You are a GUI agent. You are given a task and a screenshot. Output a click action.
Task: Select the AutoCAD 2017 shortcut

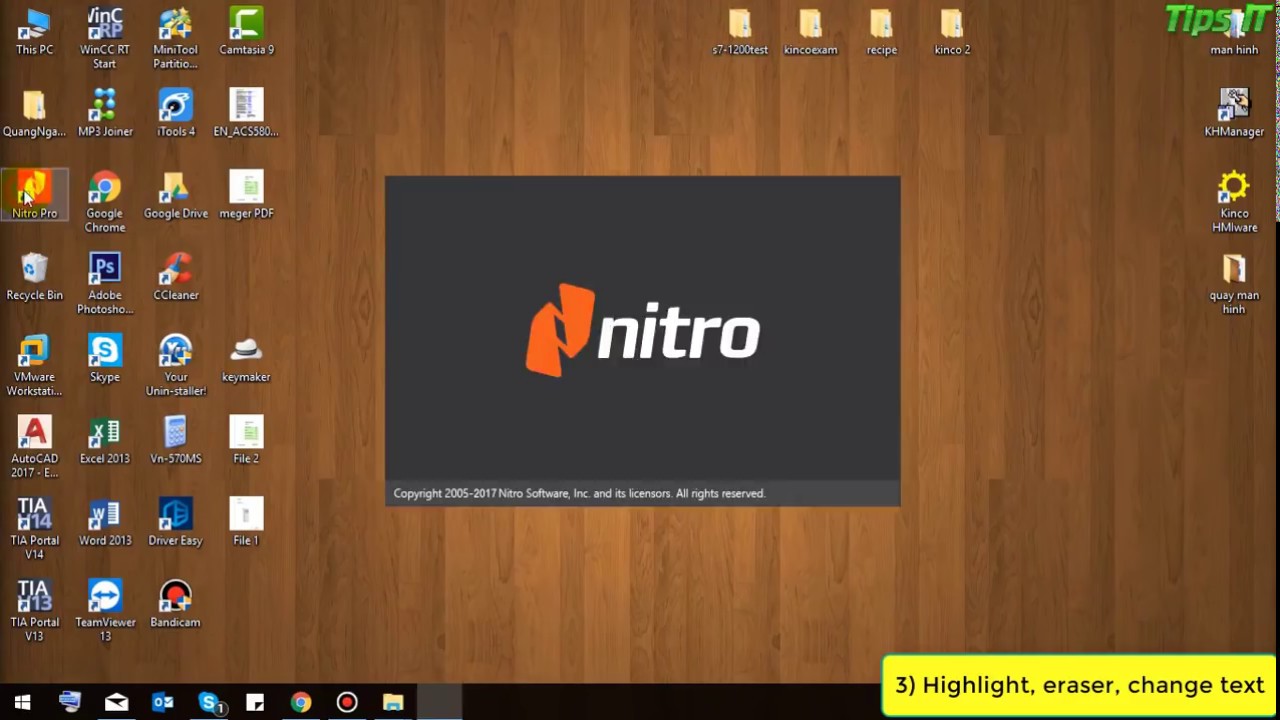34,448
